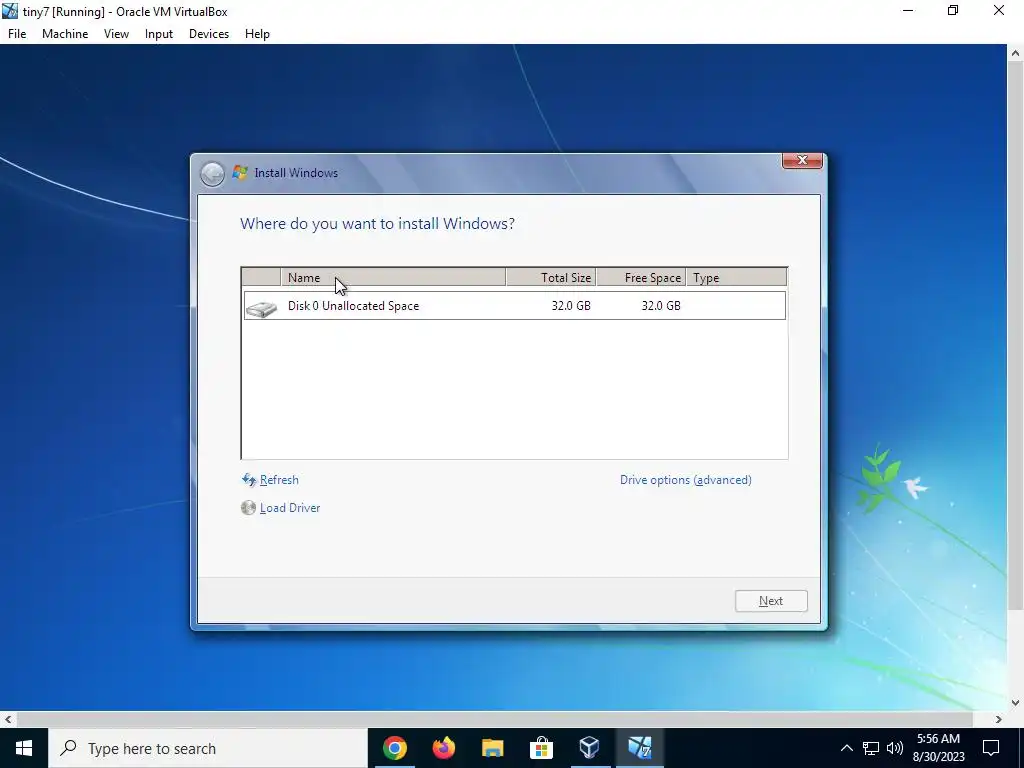The height and width of the screenshot is (768, 1024).
Task: Click the horizontal scrollbar right arrow
Action: (999, 719)
